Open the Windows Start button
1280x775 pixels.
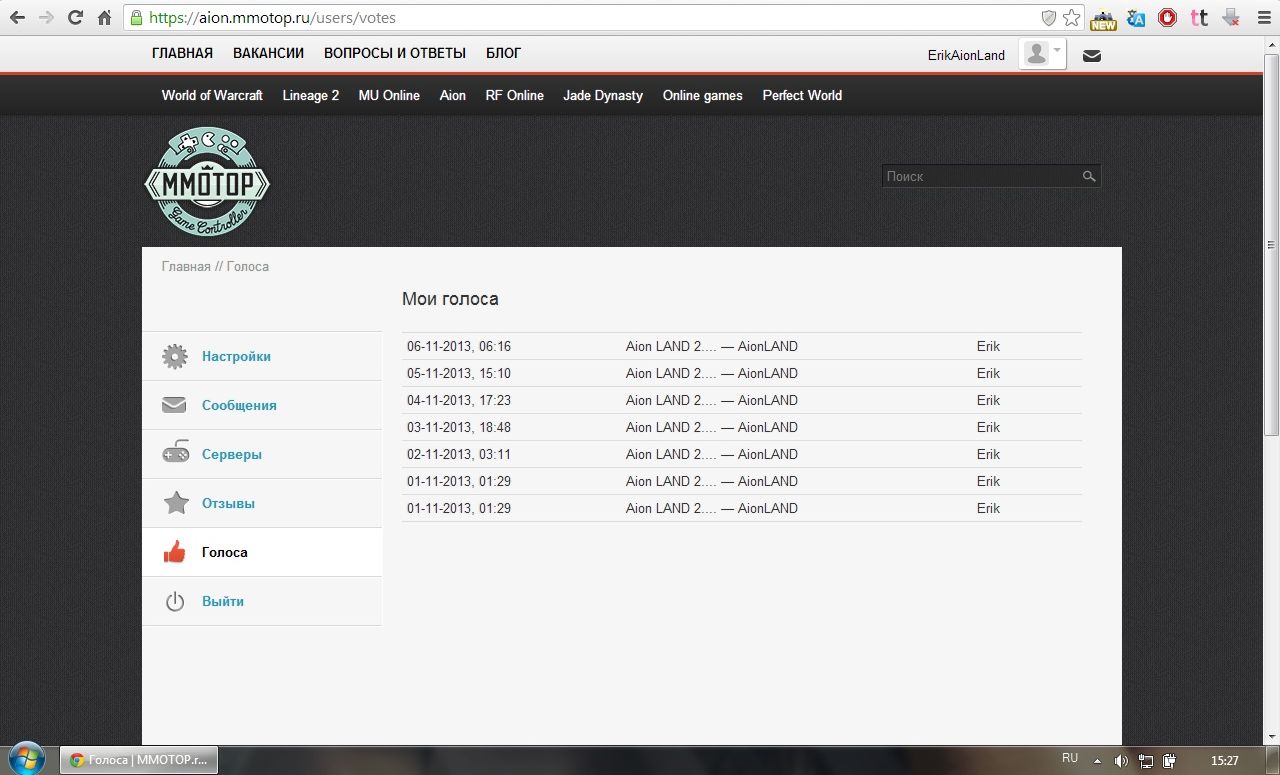click(x=26, y=759)
